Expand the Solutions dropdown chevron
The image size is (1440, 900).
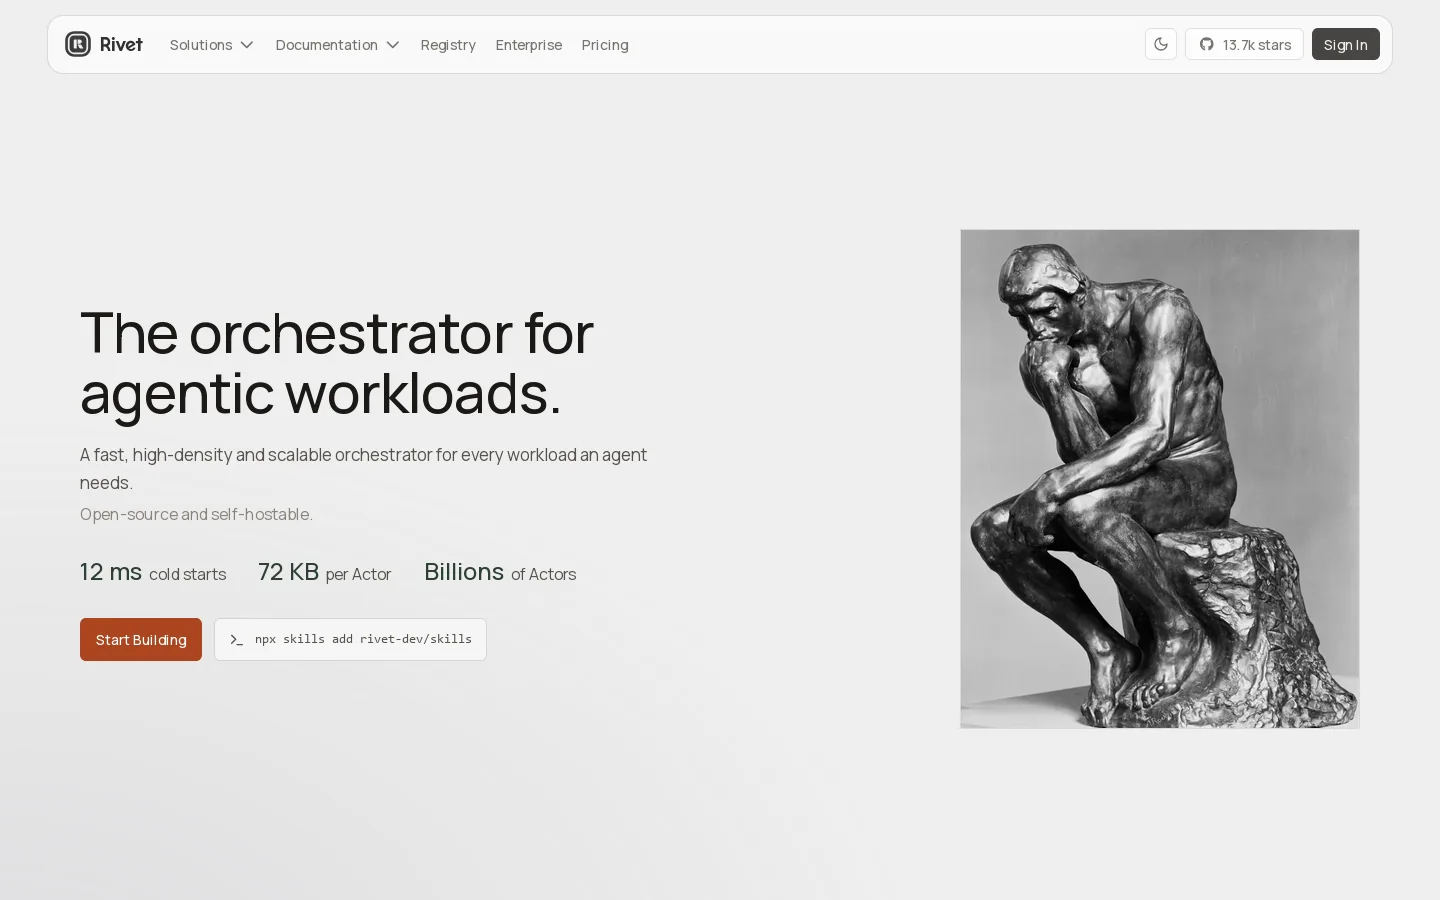point(247,45)
